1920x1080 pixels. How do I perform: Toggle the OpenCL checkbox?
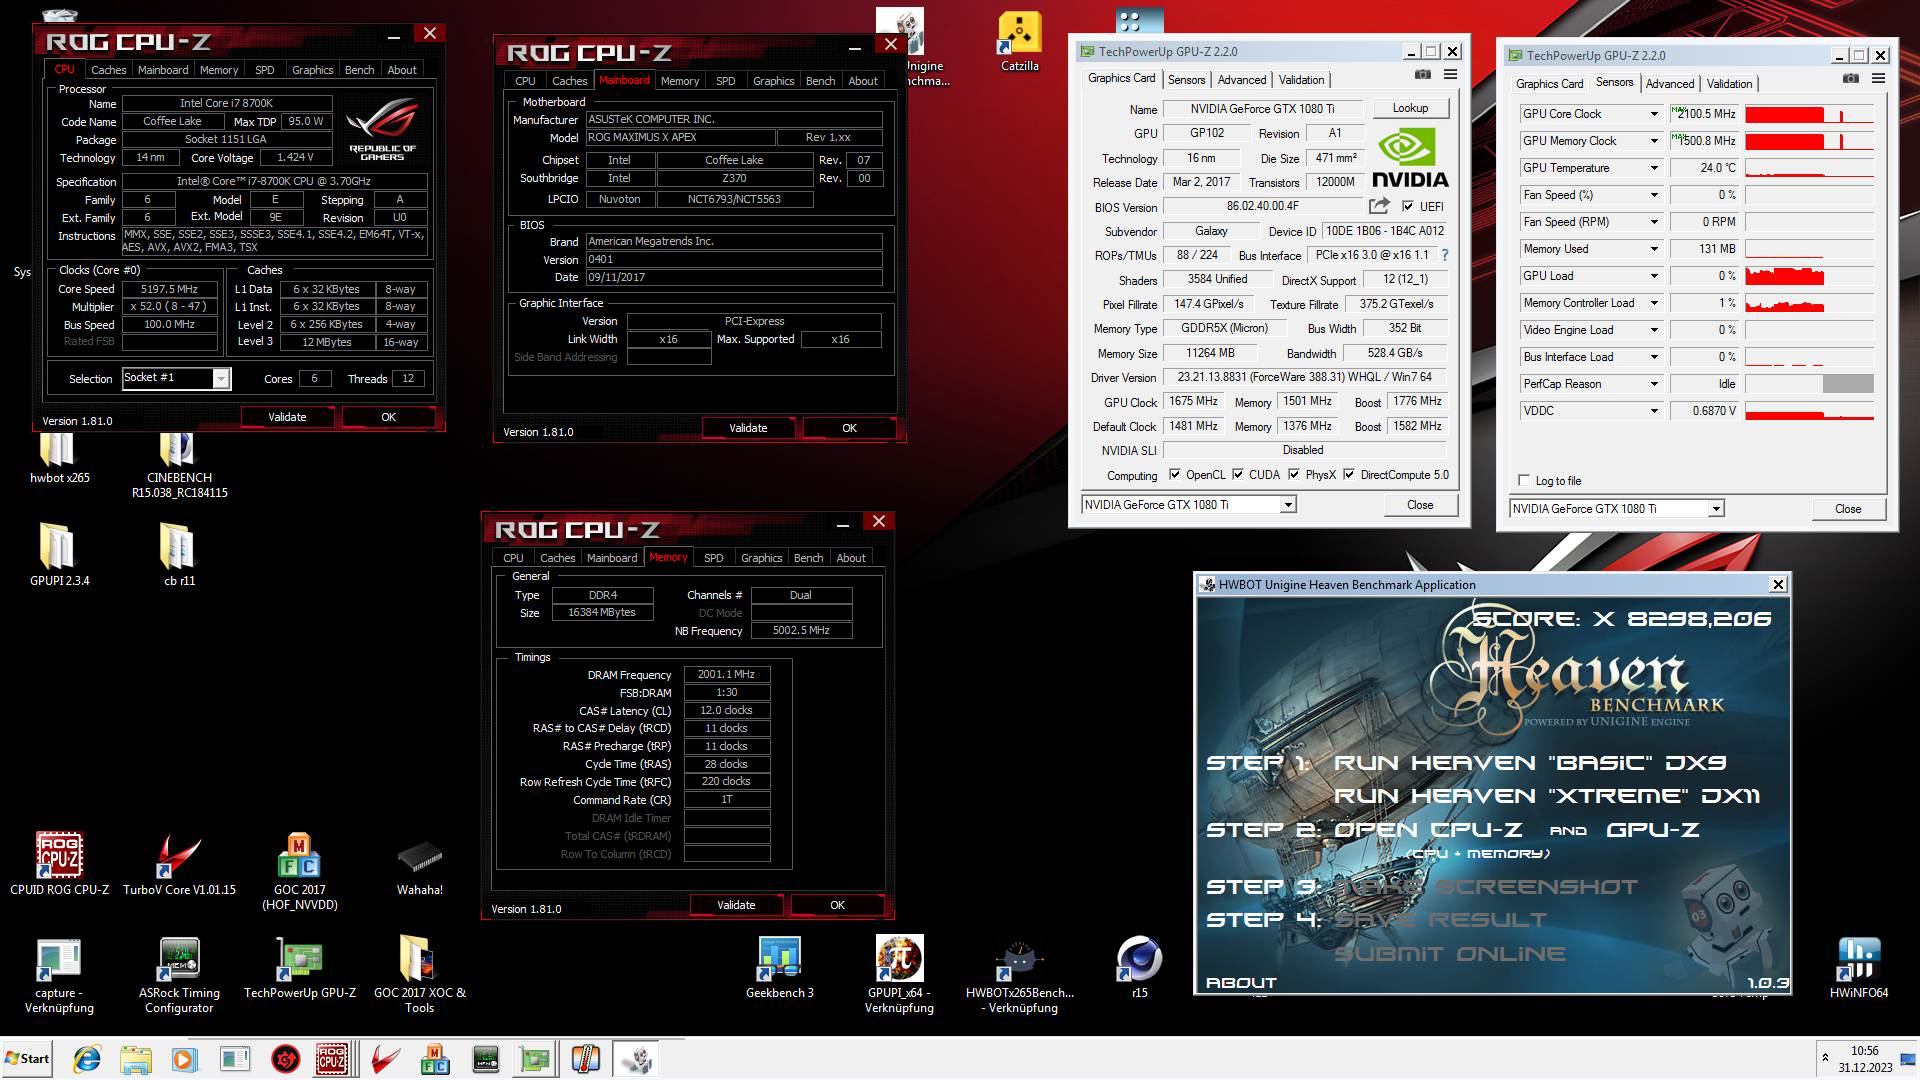[1175, 475]
